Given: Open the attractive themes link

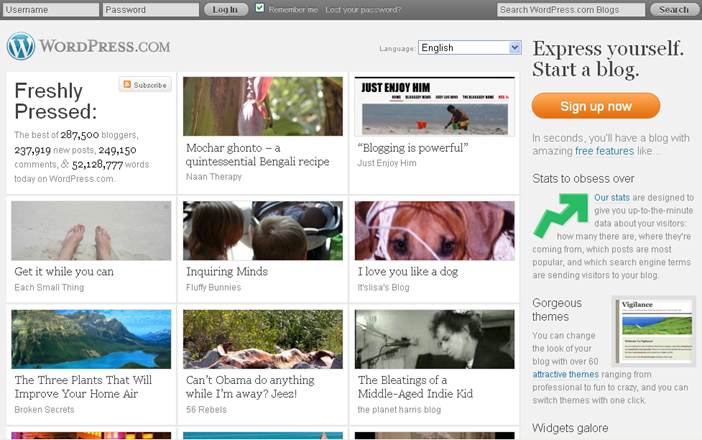Looking at the screenshot, I should coord(565,374).
